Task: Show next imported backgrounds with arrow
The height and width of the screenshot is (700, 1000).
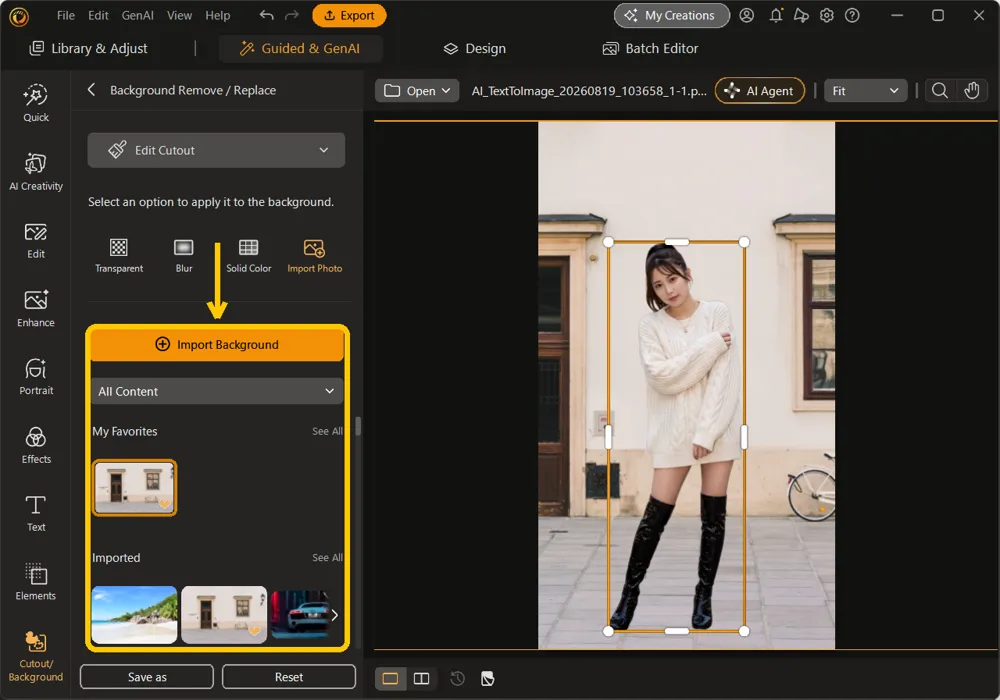Action: (x=334, y=615)
